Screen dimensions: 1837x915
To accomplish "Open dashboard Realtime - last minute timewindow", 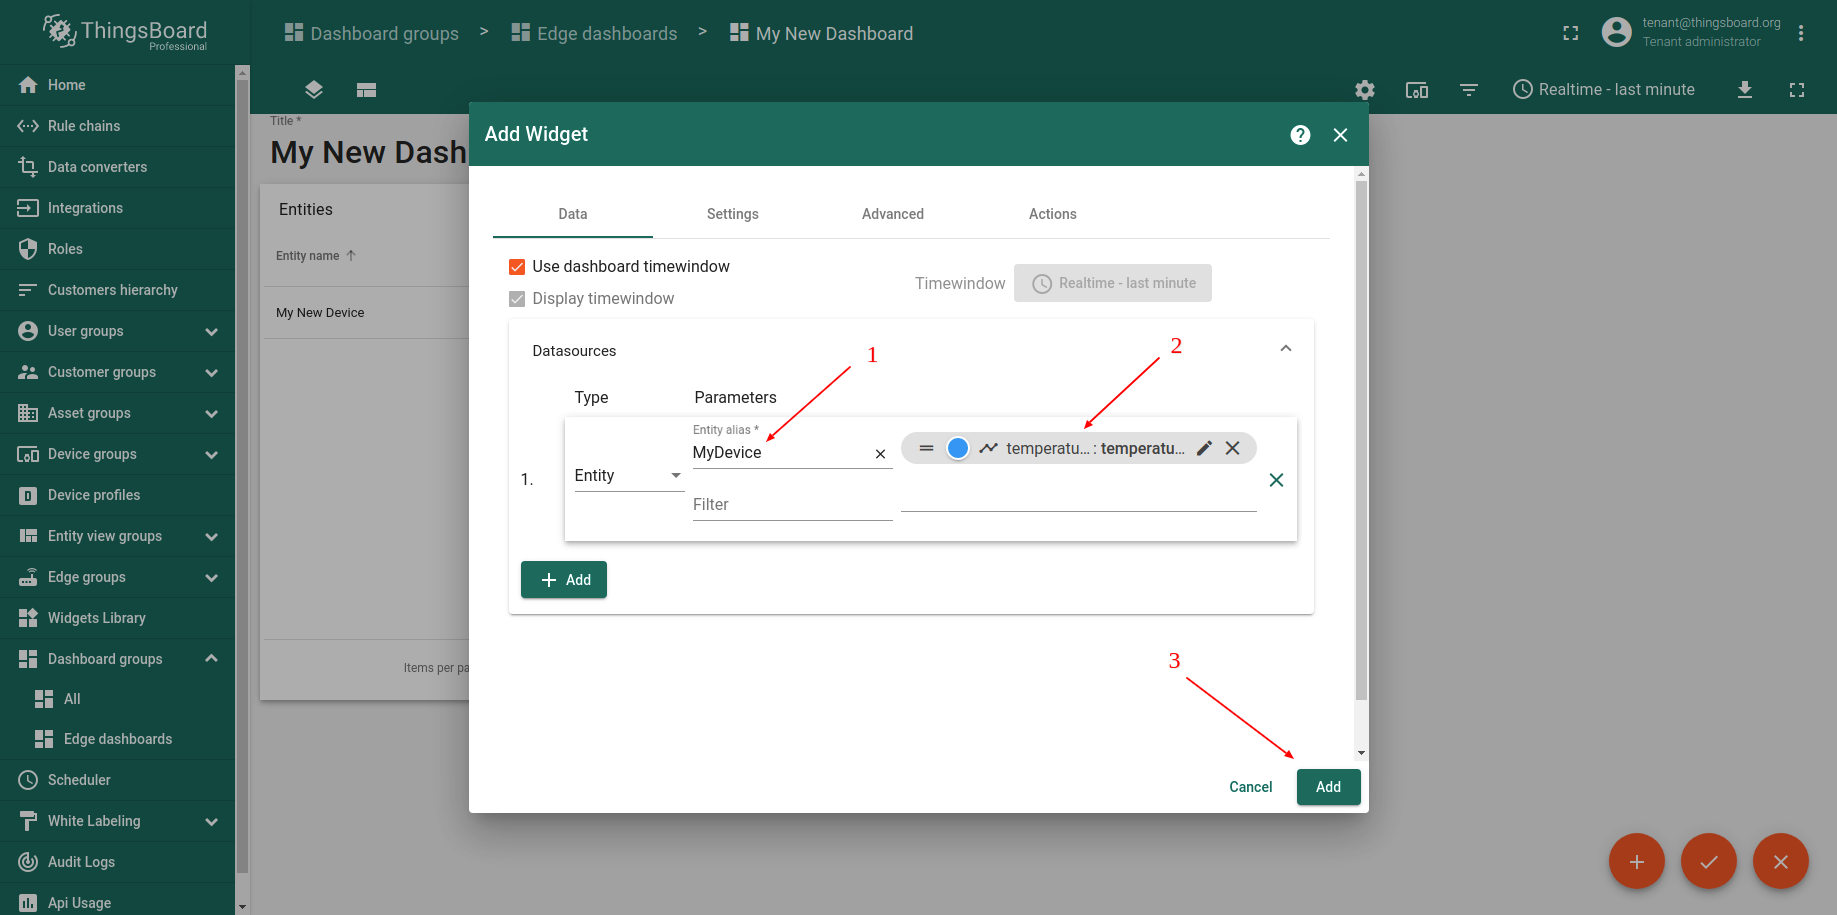I will (x=1604, y=90).
